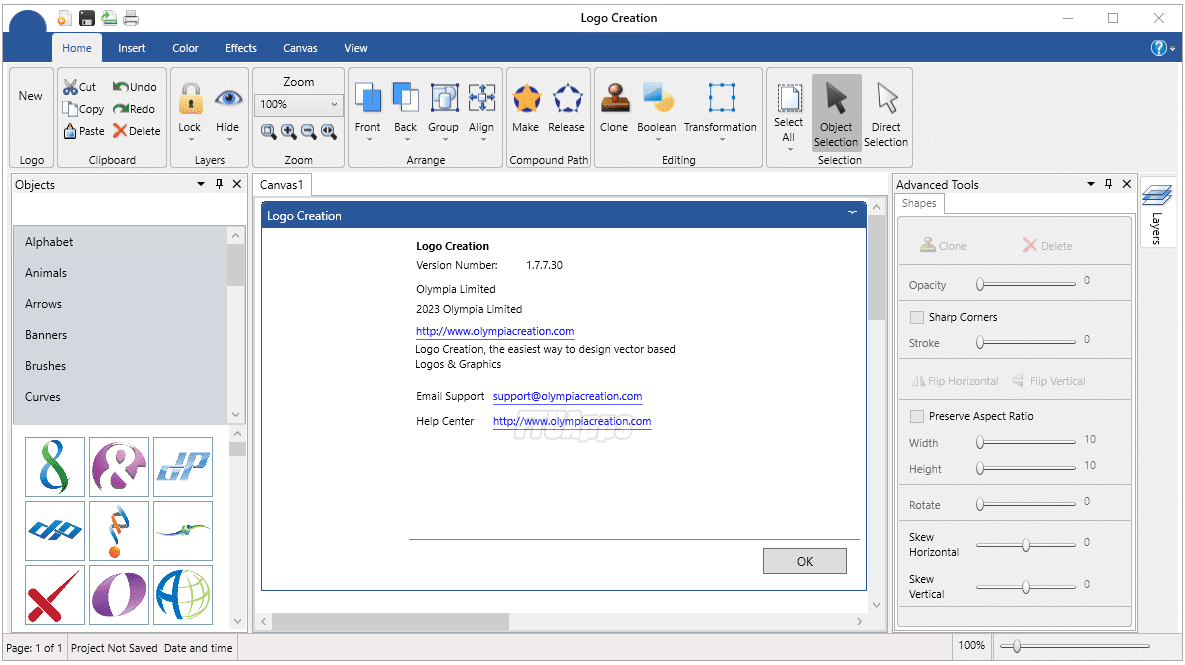Switch to the Insert ribbon tab
The height and width of the screenshot is (665, 1185).
click(x=131, y=48)
